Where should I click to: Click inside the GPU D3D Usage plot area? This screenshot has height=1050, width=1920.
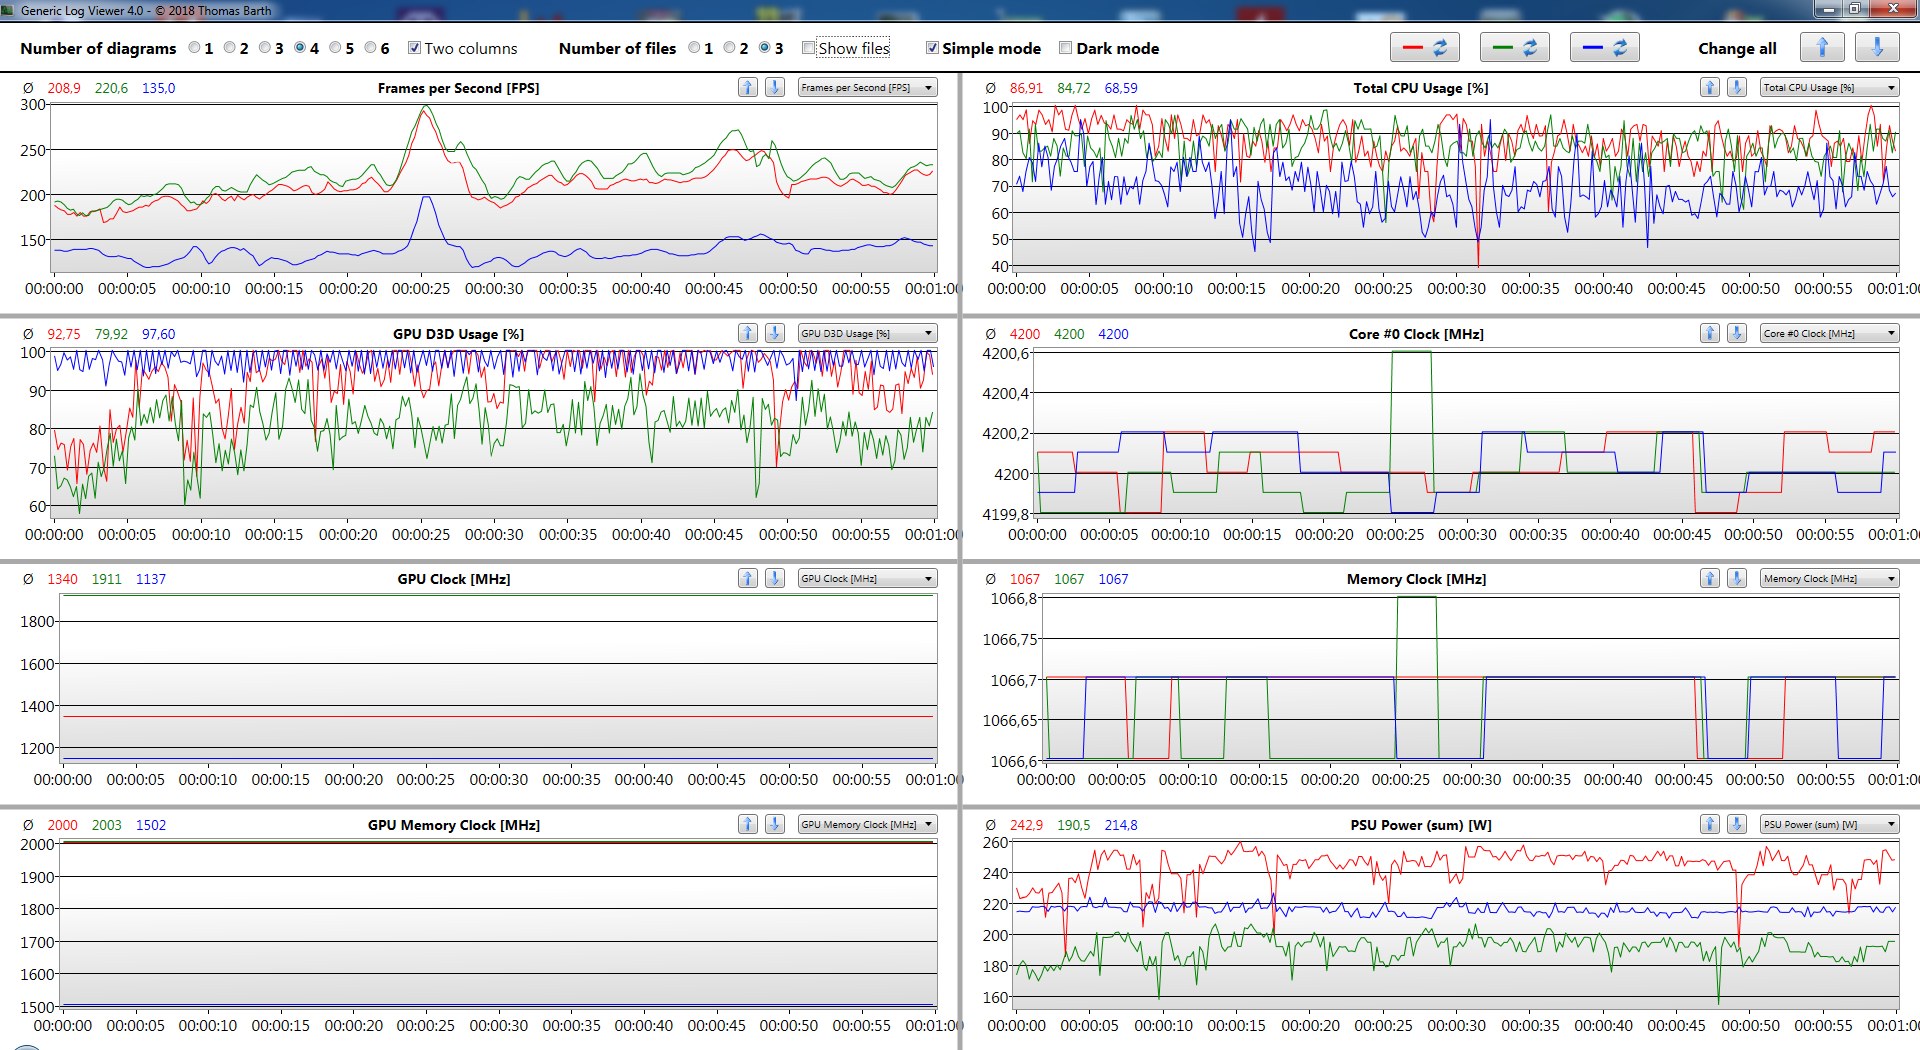click(x=494, y=432)
